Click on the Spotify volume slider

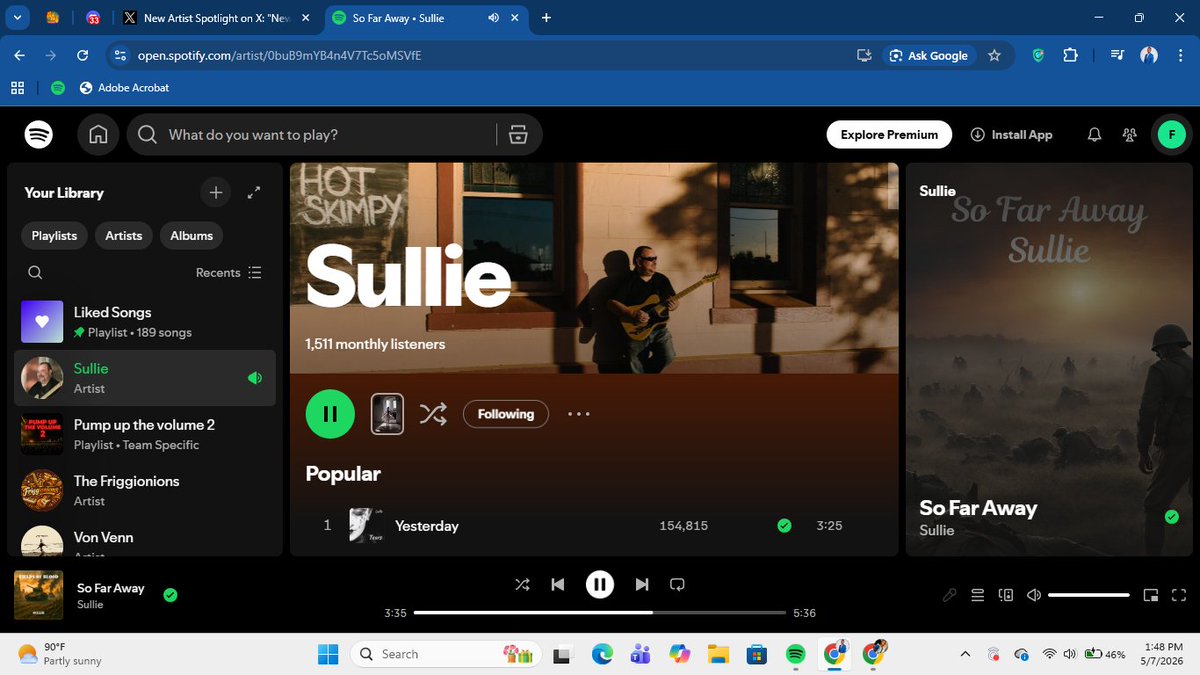pyautogui.click(x=1088, y=595)
